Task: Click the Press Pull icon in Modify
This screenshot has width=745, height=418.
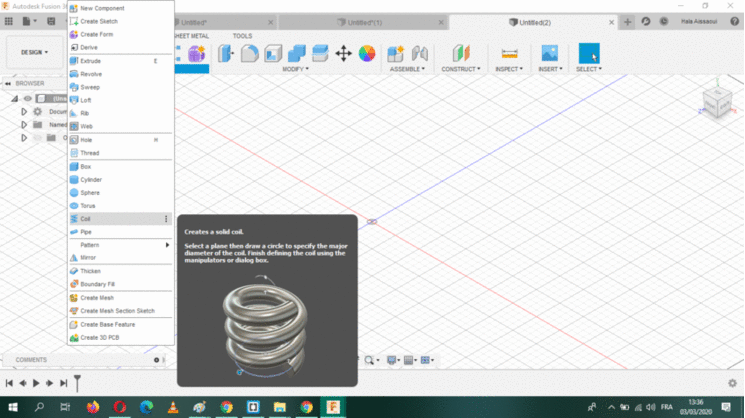Action: coord(226,54)
